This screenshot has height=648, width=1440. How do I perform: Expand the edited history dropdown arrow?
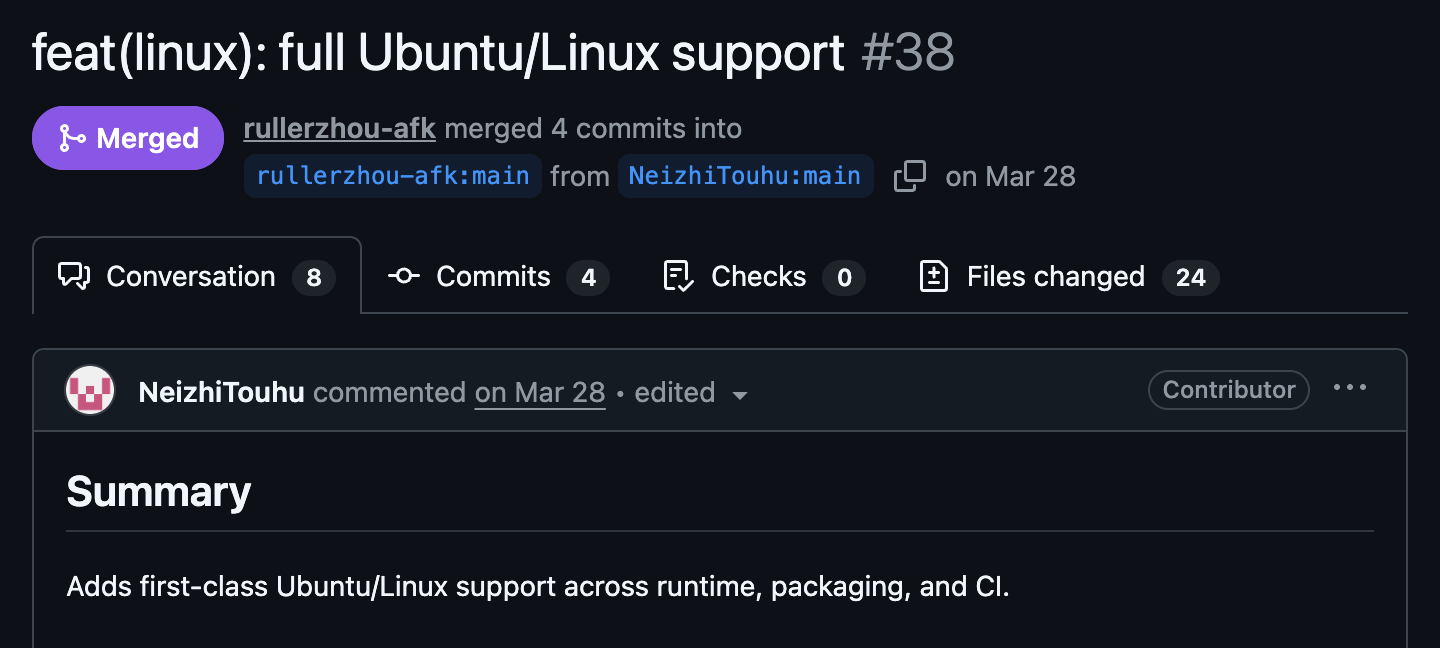(x=740, y=395)
